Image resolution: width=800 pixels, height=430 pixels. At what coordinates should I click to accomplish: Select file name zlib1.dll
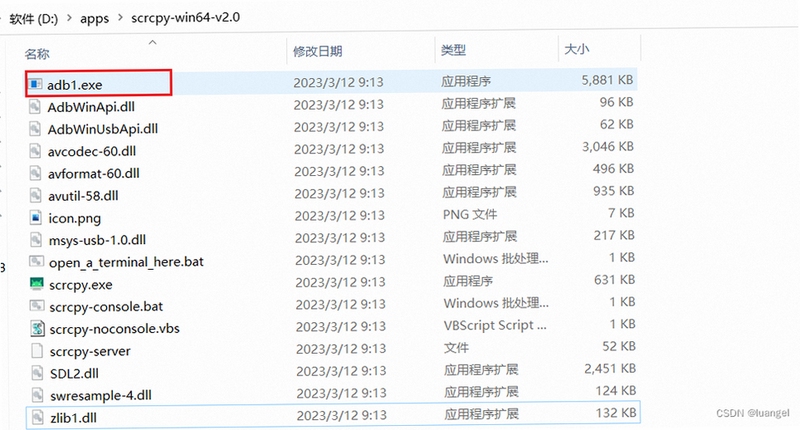(x=73, y=418)
